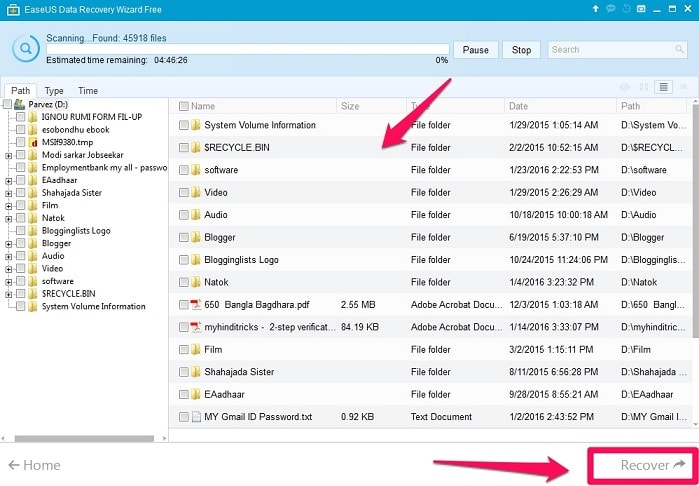The image size is (699, 486).
Task: Open the feedback chat bubble icon
Action: 611,9
